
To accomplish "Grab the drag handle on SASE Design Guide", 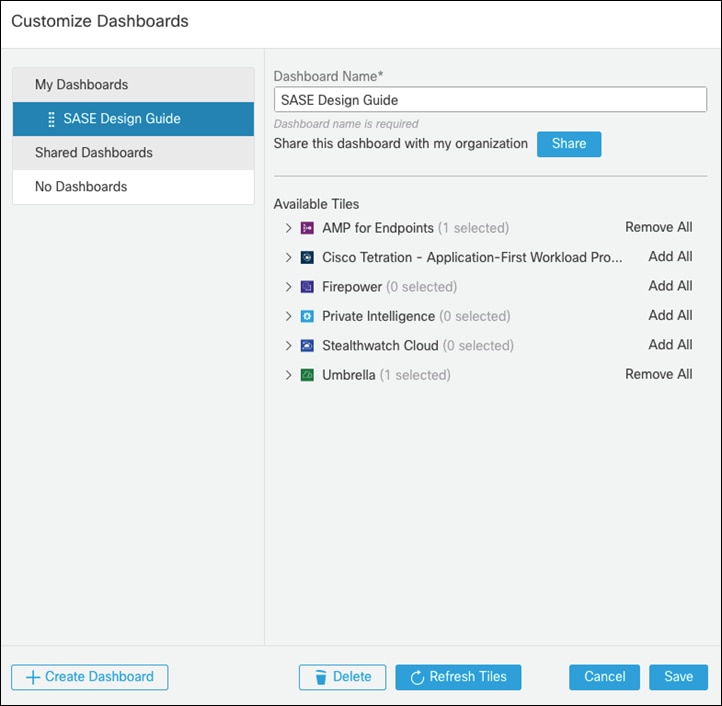I will [52, 119].
